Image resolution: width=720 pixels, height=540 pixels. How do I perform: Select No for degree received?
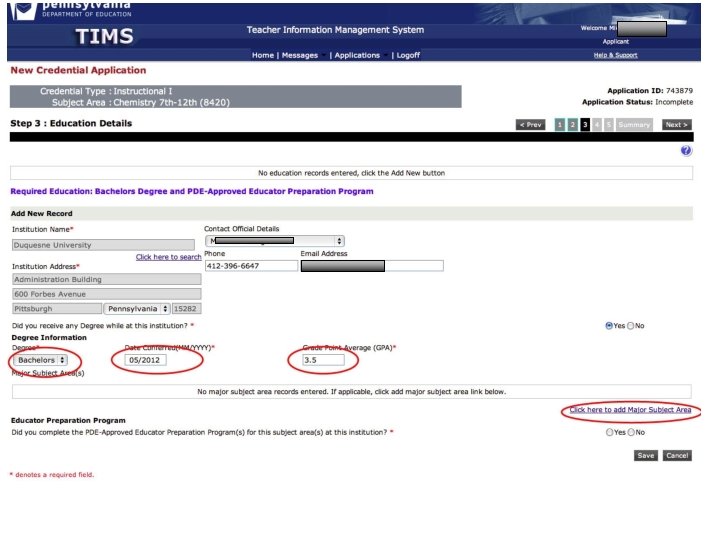[x=630, y=326]
